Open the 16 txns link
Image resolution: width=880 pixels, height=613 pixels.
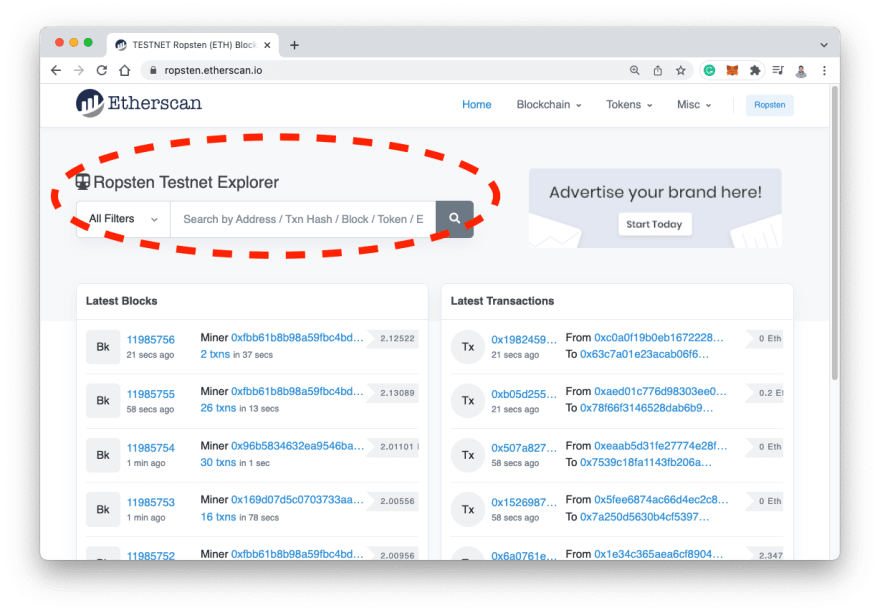[x=218, y=516]
